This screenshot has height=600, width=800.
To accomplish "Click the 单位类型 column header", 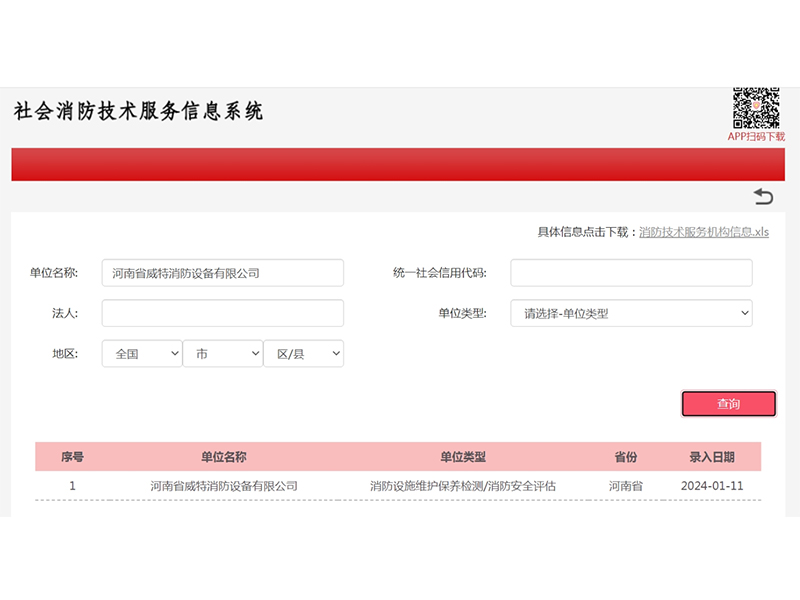I will [463, 457].
